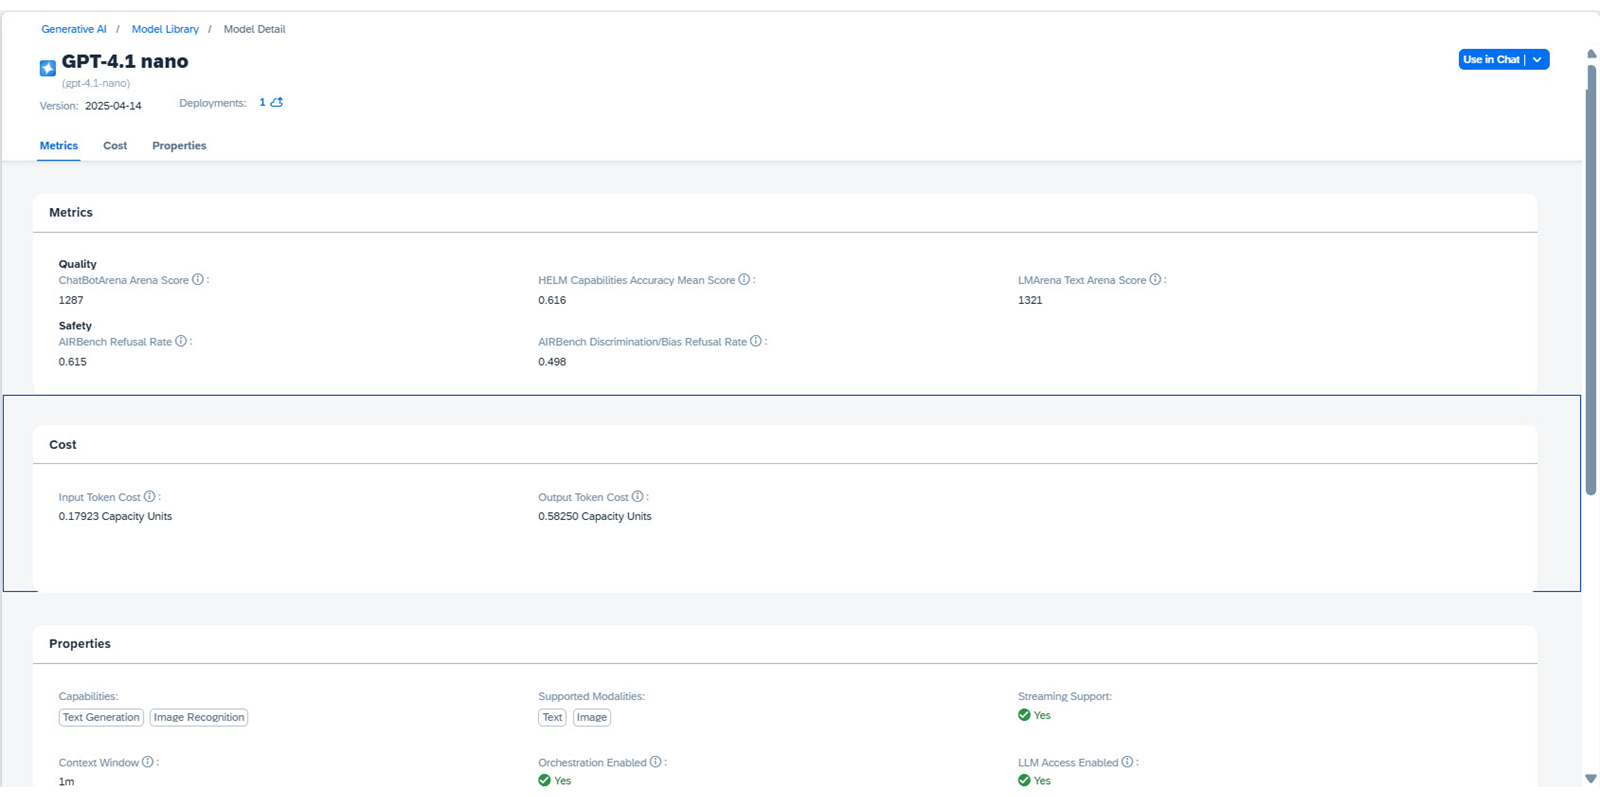
Task: Go to Generative AI breadcrumb
Action: [x=74, y=29]
